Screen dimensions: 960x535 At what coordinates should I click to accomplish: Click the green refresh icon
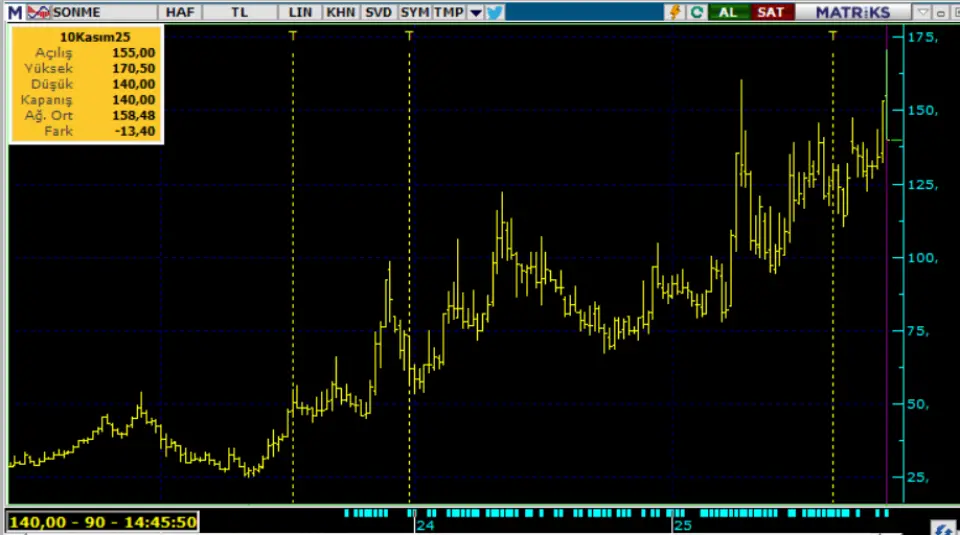point(697,12)
